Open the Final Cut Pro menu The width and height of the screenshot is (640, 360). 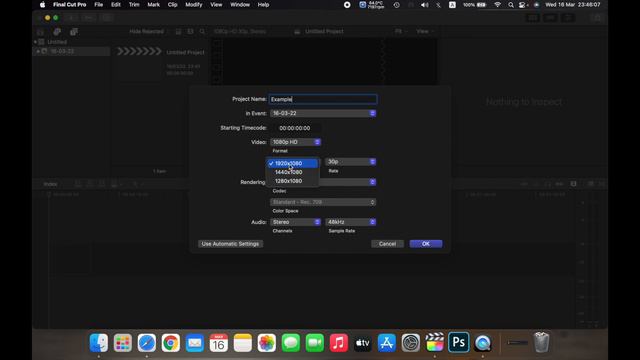[x=69, y=4]
